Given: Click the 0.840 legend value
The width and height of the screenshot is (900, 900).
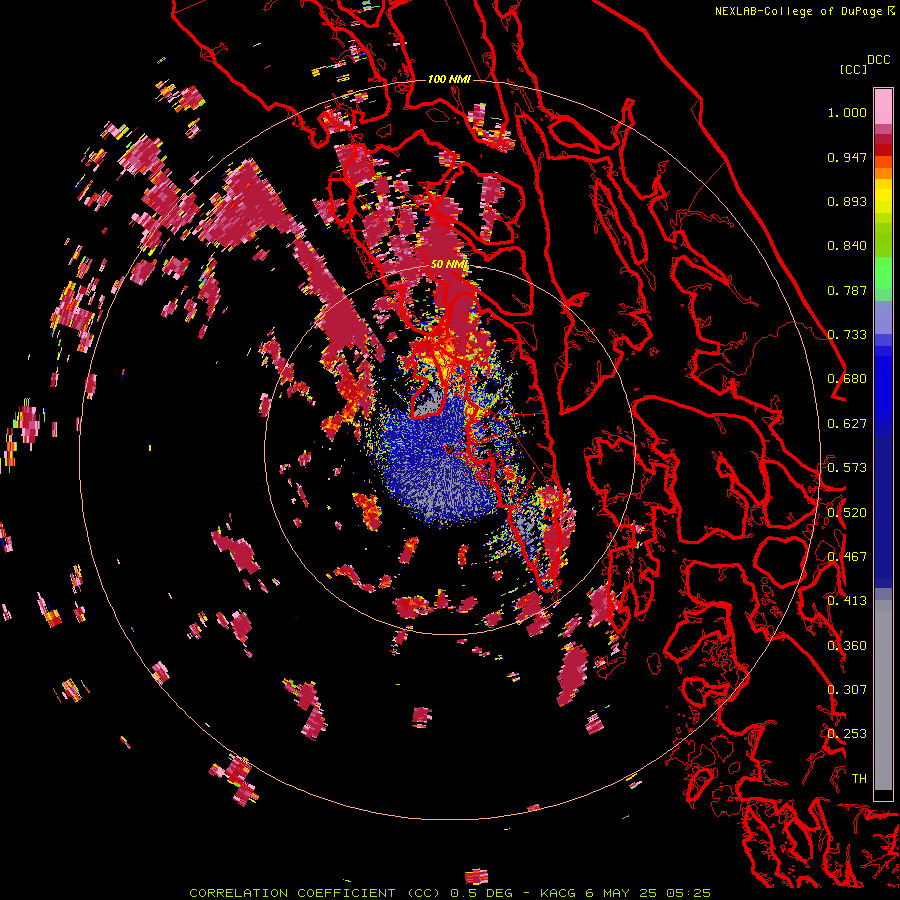Looking at the screenshot, I should (847, 246).
